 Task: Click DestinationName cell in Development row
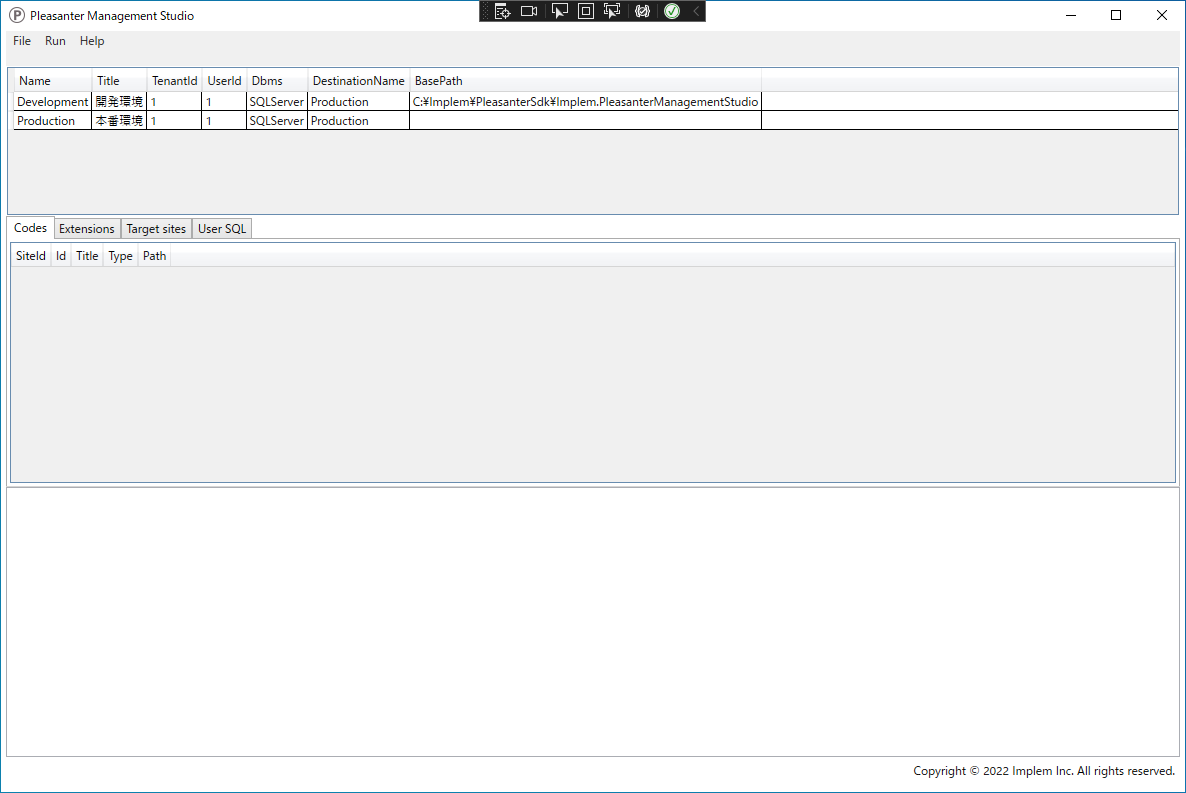[359, 101]
